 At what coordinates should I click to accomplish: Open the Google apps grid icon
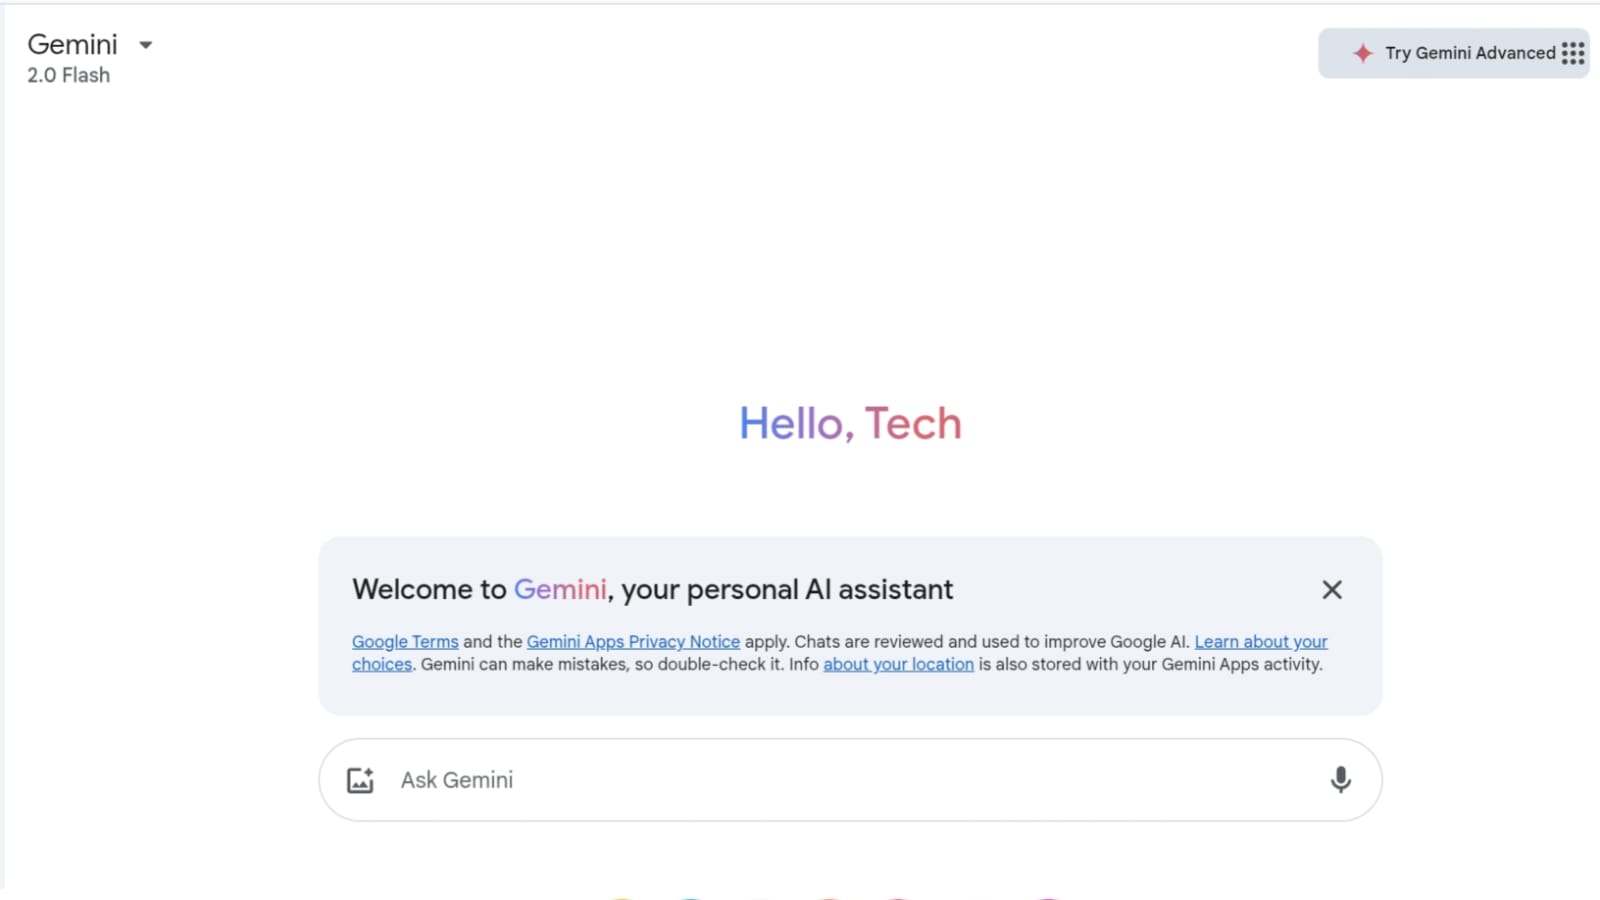click(x=1573, y=53)
